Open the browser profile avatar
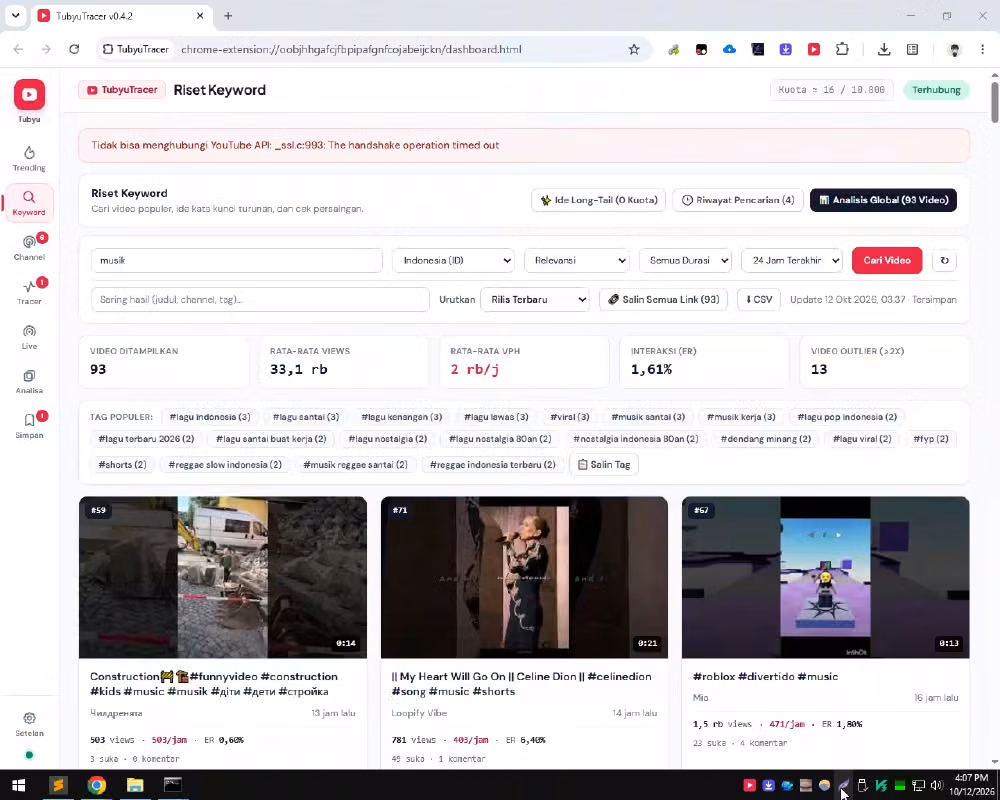 click(x=954, y=49)
